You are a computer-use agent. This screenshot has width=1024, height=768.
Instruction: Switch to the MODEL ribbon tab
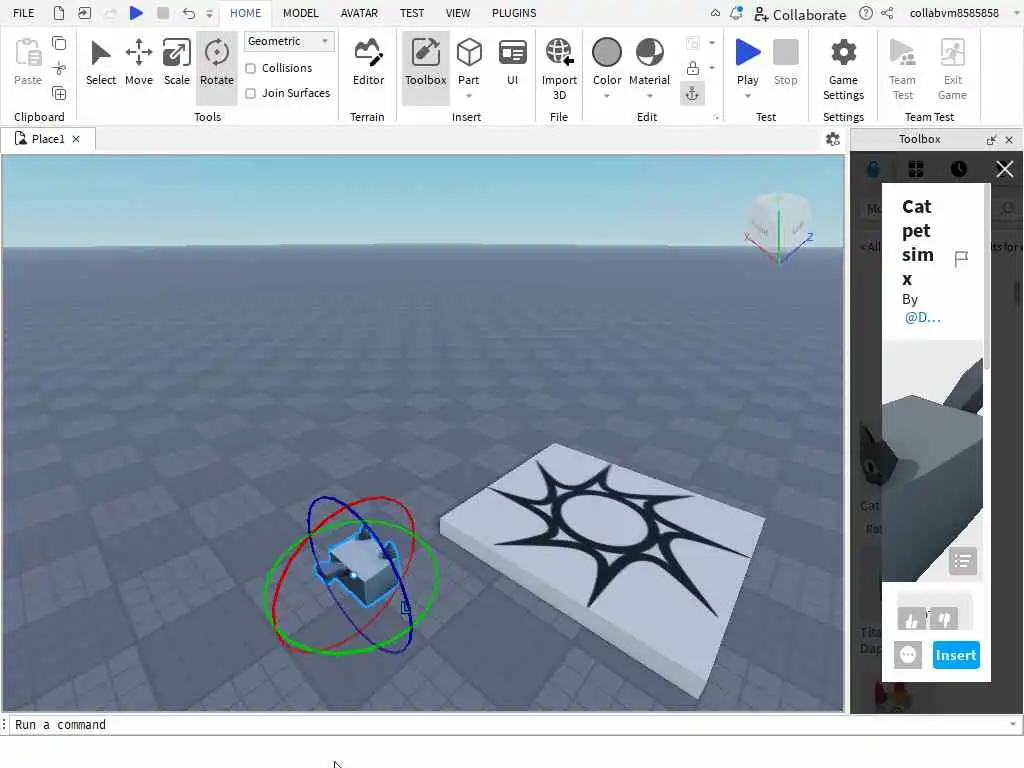(300, 13)
